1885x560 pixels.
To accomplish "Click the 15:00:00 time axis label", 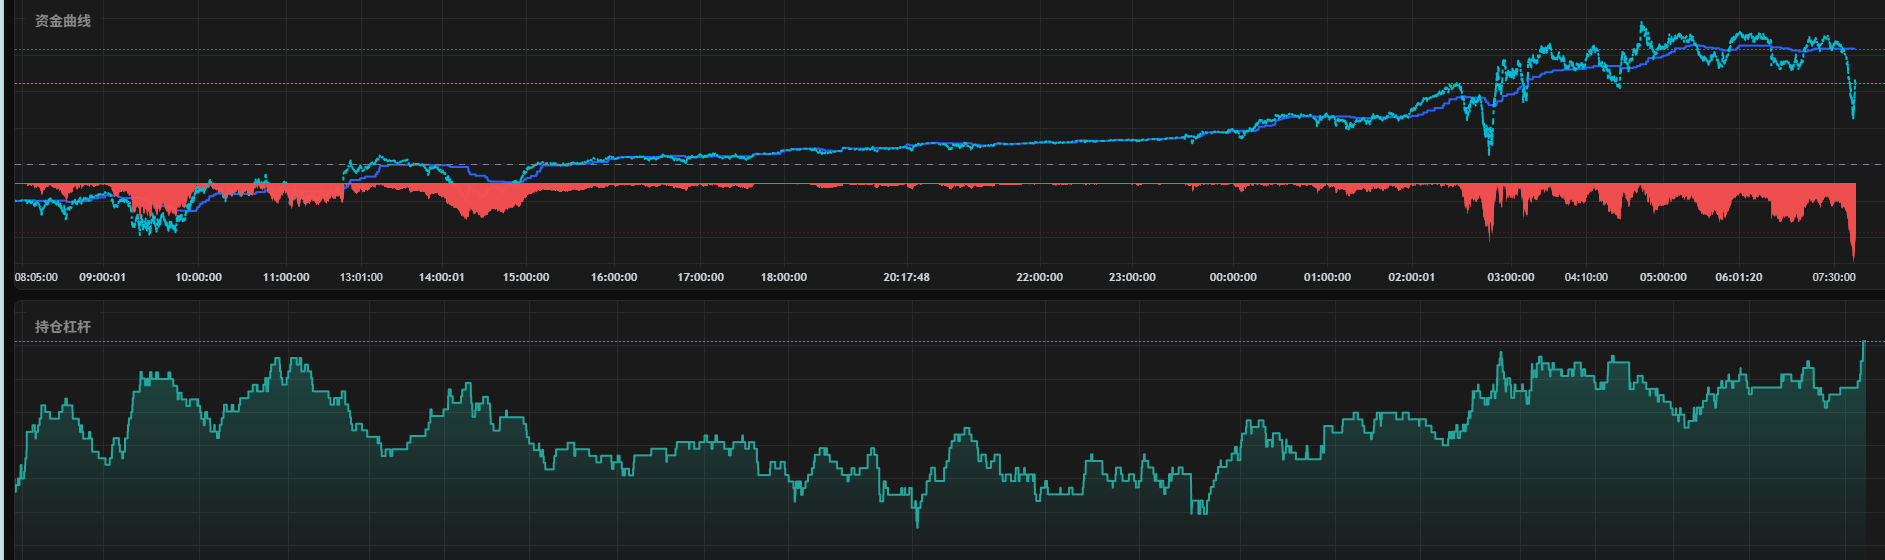I will click(526, 277).
